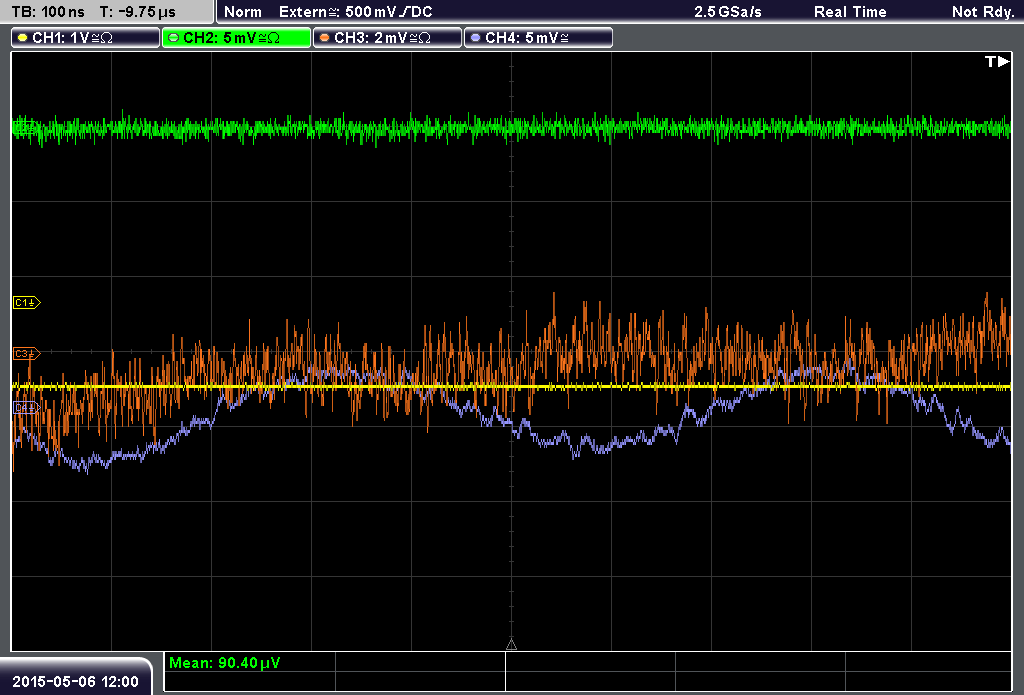Click the Mean: 90.40 µV measurement result
Viewport: 1024px width, 695px height.
tap(225, 663)
